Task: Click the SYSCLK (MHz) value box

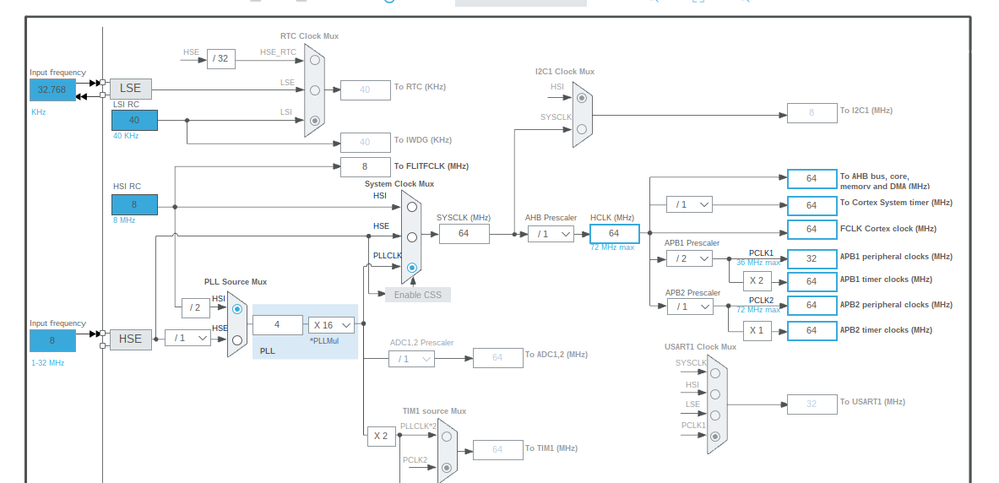Action: point(463,234)
